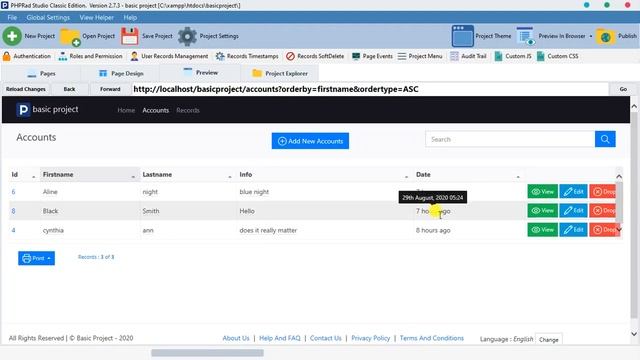Open the File menu

12,18
